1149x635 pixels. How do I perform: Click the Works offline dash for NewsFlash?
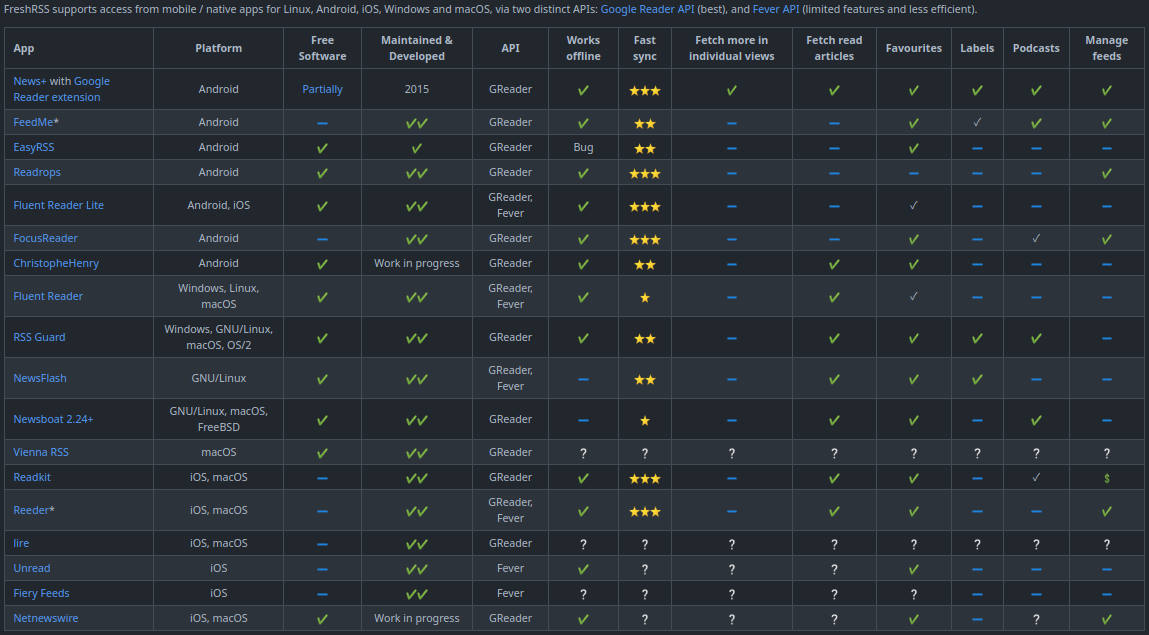583,379
